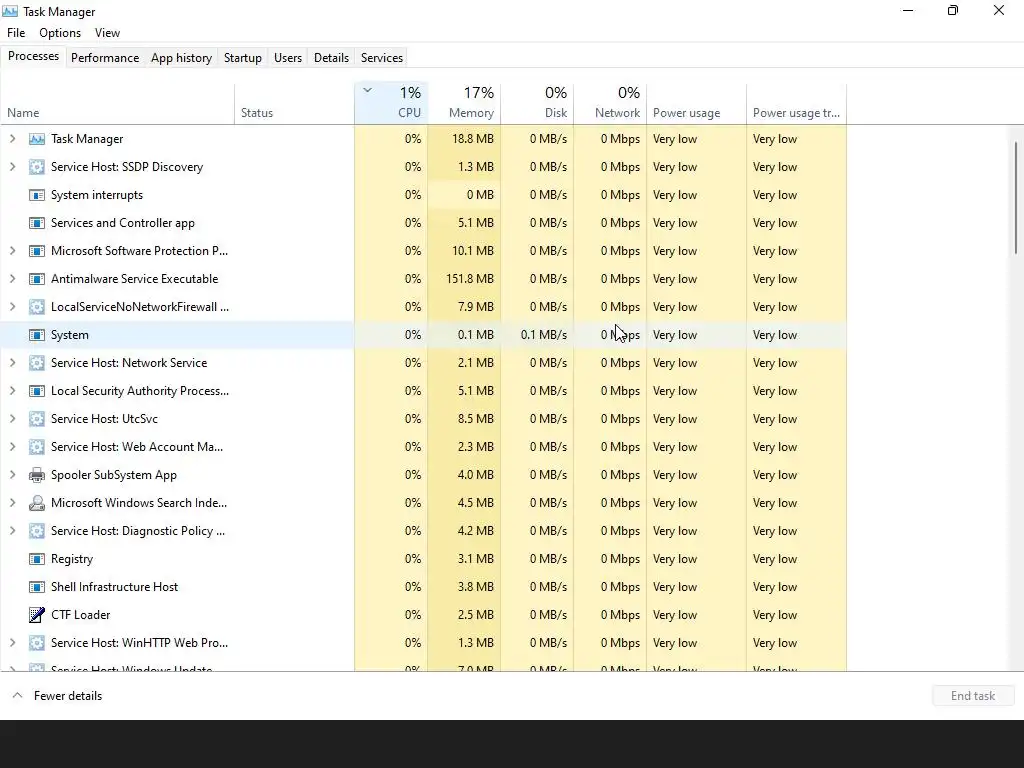This screenshot has height=768, width=1024.
Task: Expand LocalServiceNoNetworkFirewall row
Action: point(12,307)
